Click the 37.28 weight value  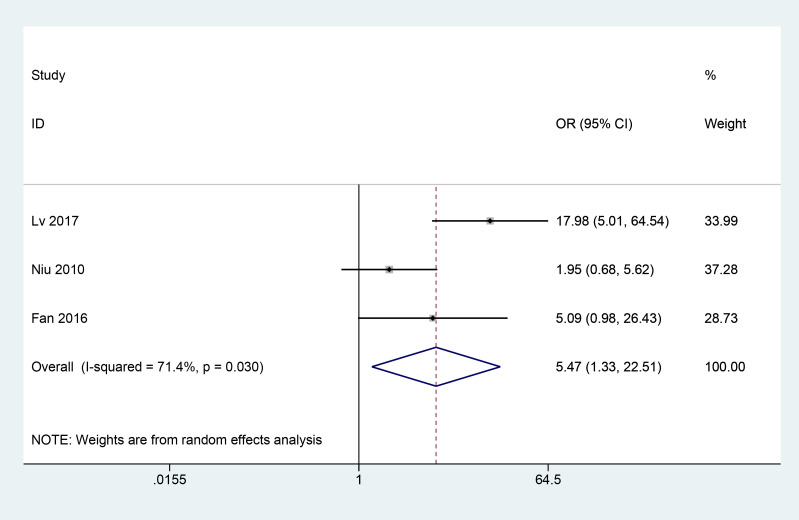tap(721, 269)
